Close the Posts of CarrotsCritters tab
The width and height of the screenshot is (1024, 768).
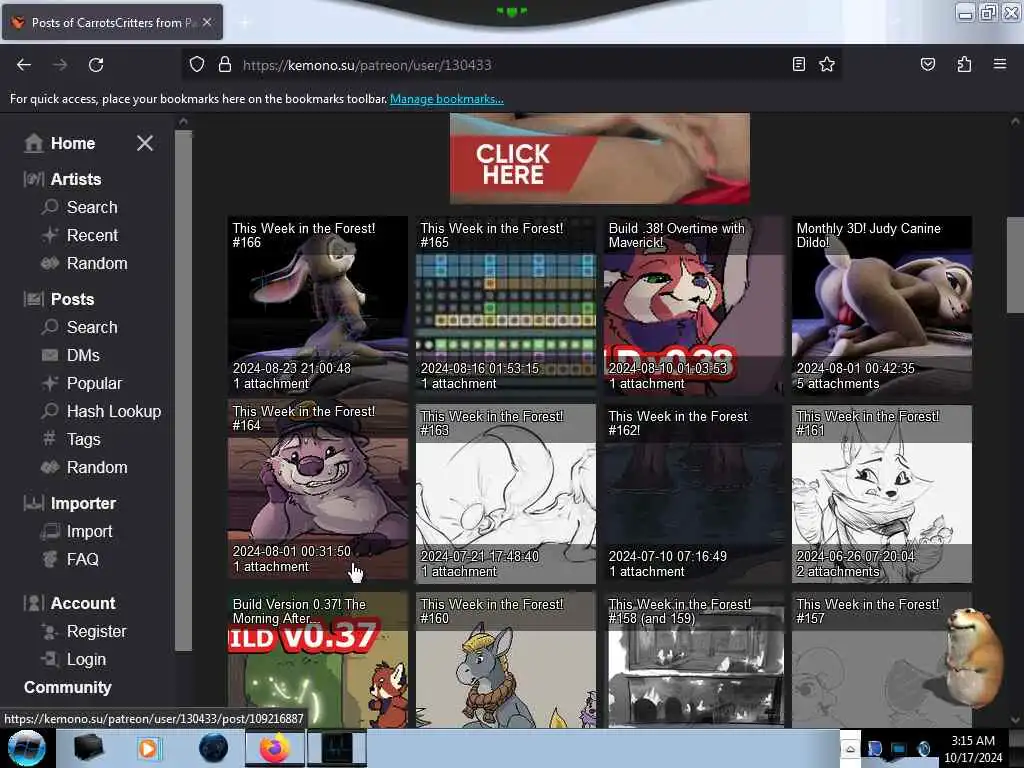coord(207,22)
